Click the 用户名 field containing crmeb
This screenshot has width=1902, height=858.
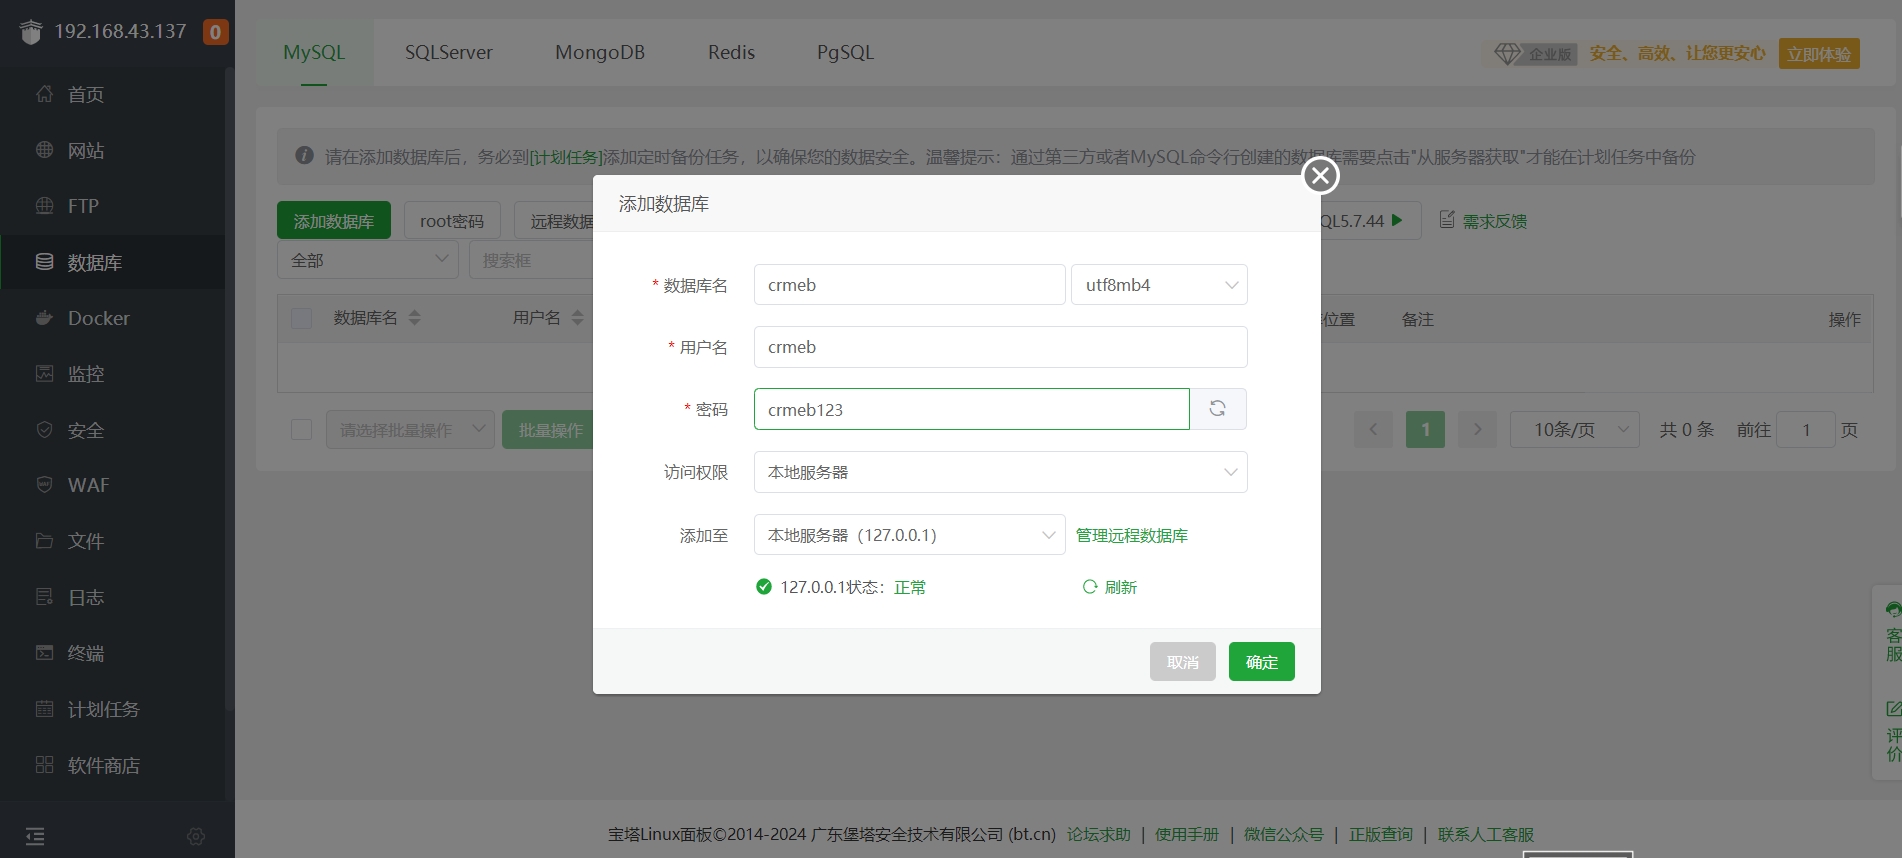click(1001, 347)
